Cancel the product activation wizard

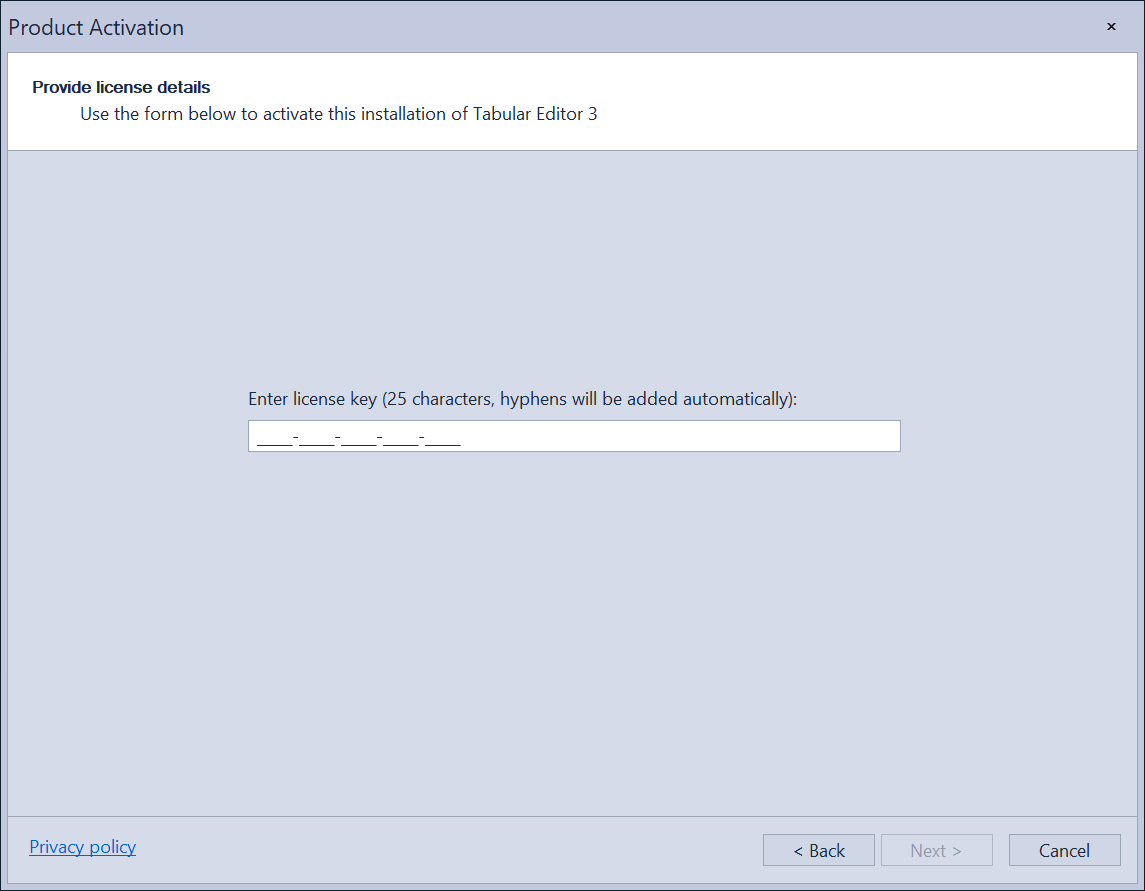click(x=1064, y=850)
